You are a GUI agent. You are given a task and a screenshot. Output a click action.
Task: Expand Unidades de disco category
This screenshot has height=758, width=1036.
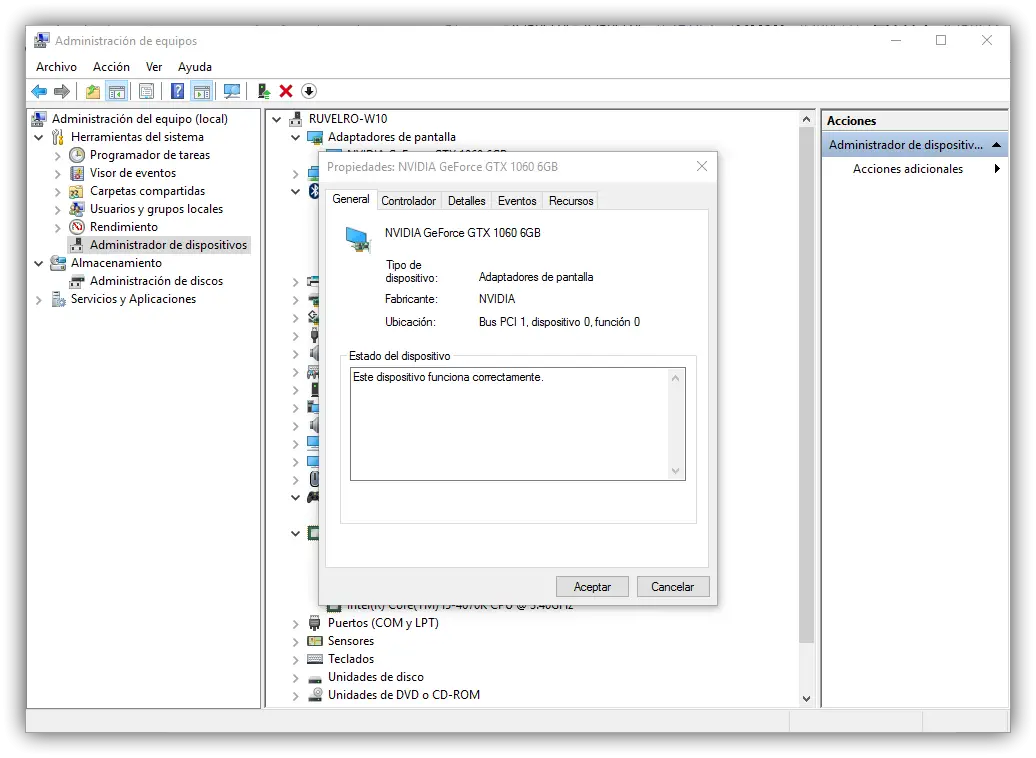[295, 677]
